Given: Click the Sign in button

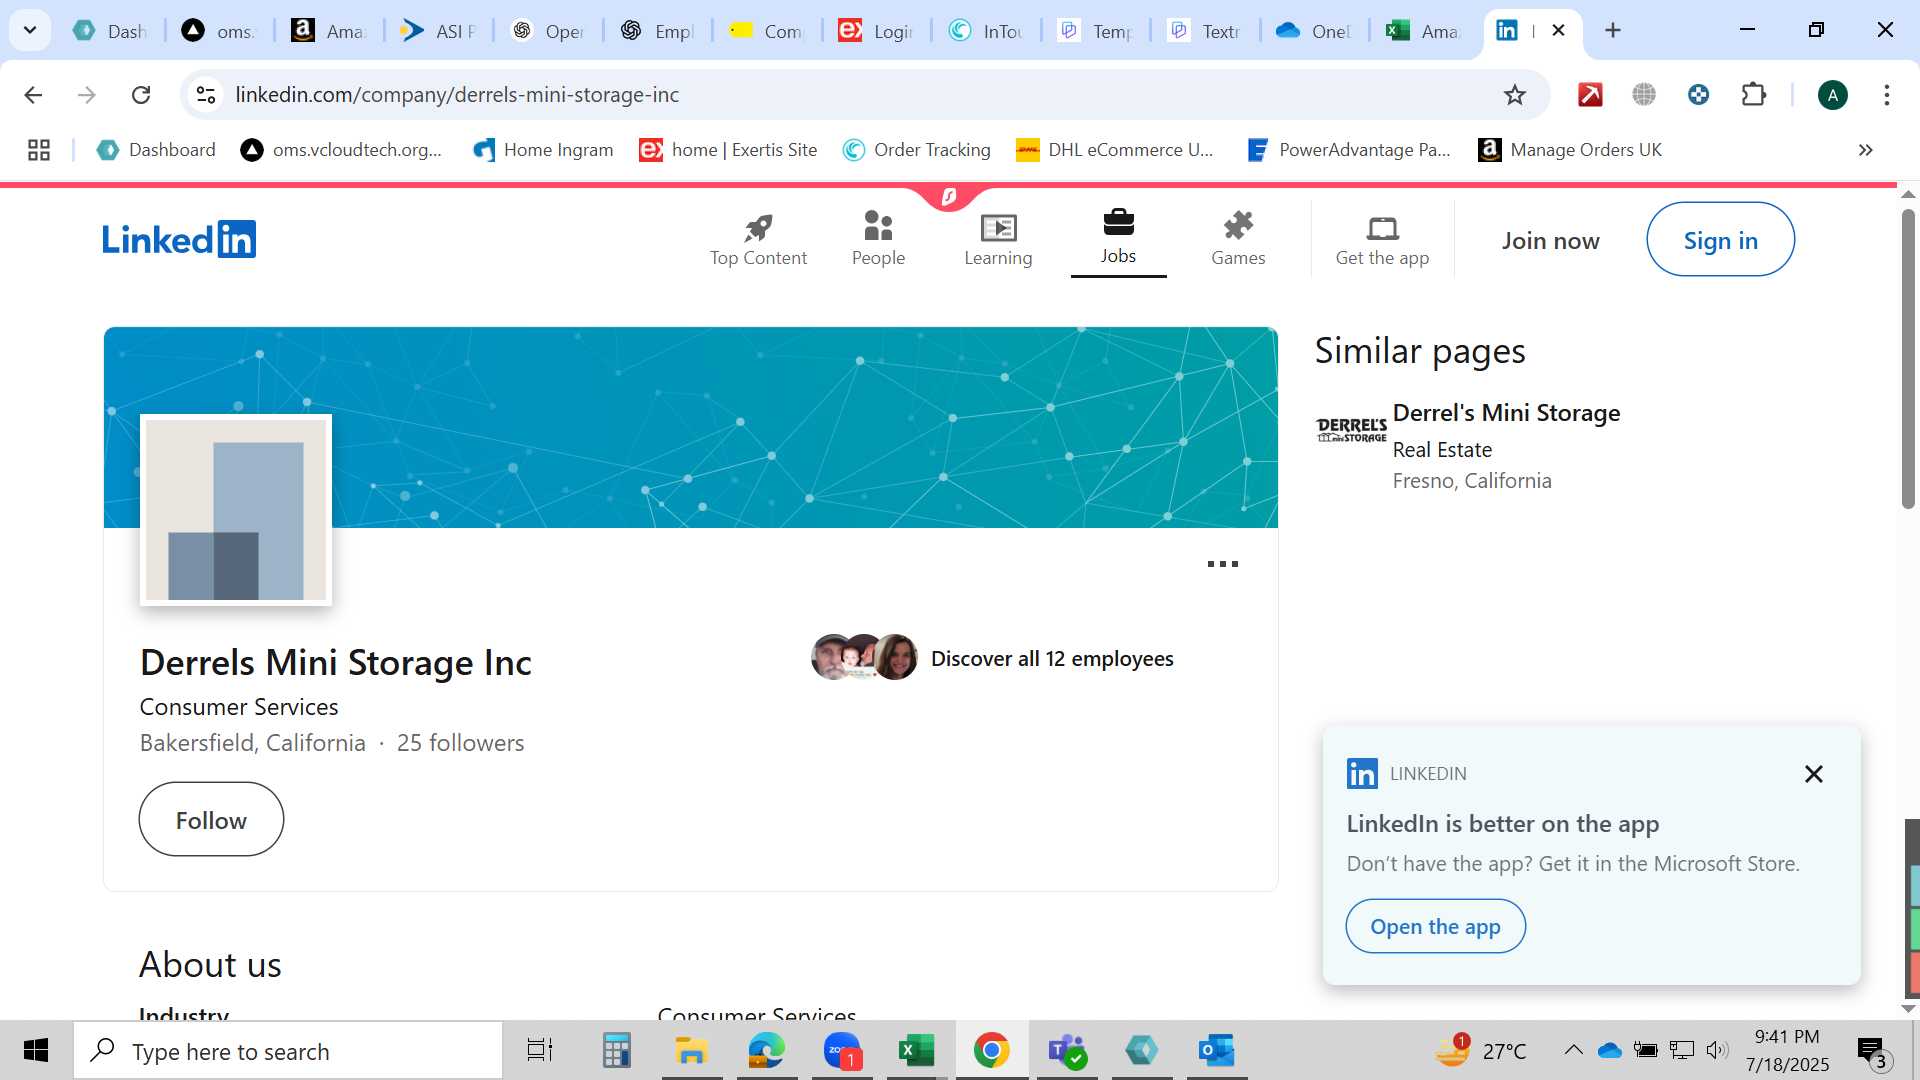Looking at the screenshot, I should coord(1720,240).
